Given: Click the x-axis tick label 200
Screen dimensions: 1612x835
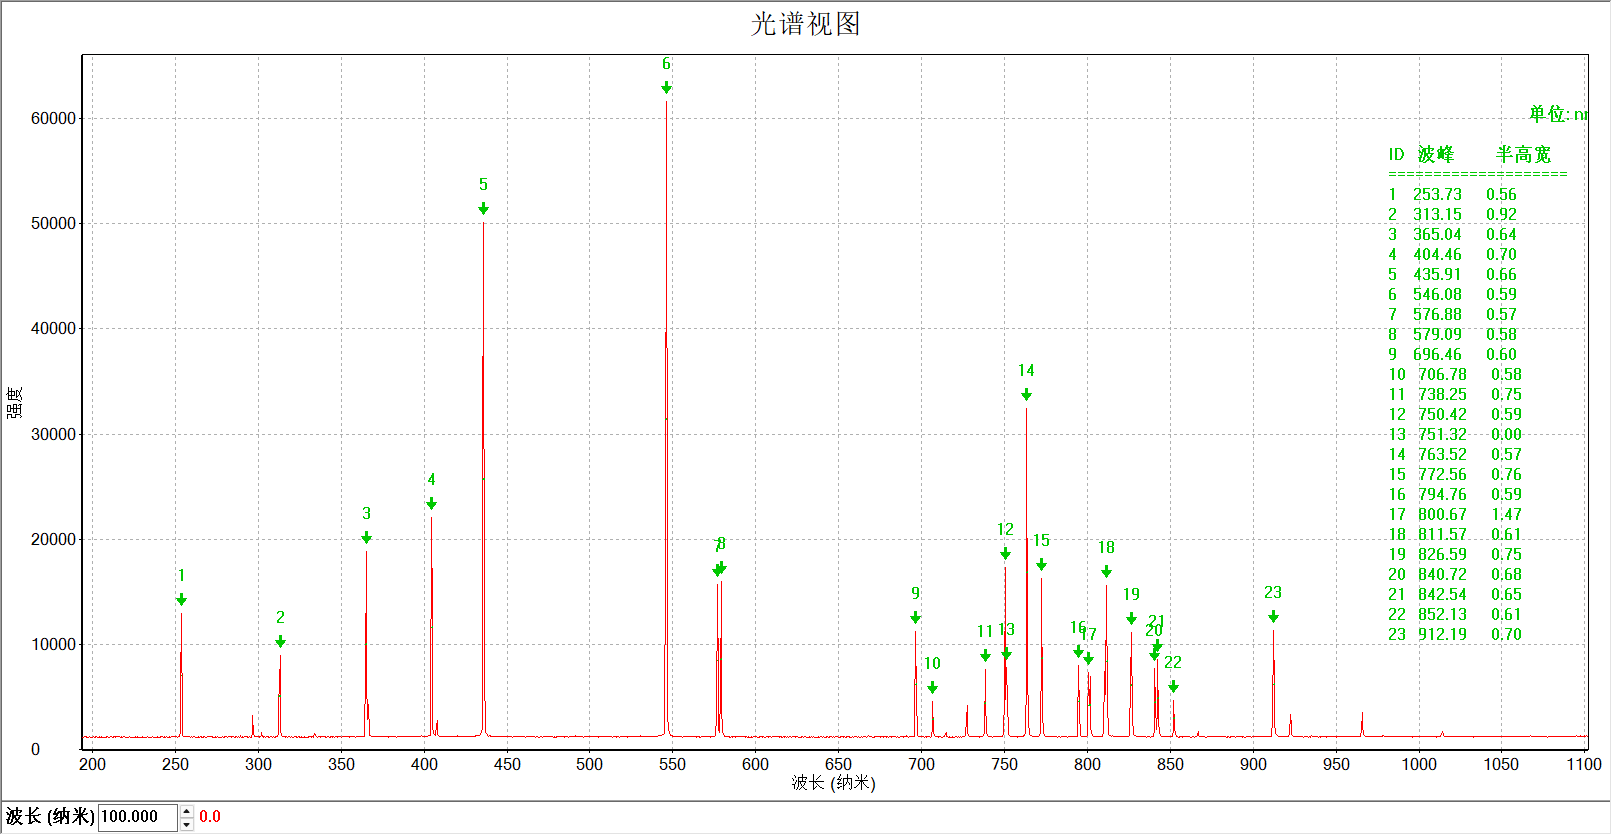Looking at the screenshot, I should [92, 764].
